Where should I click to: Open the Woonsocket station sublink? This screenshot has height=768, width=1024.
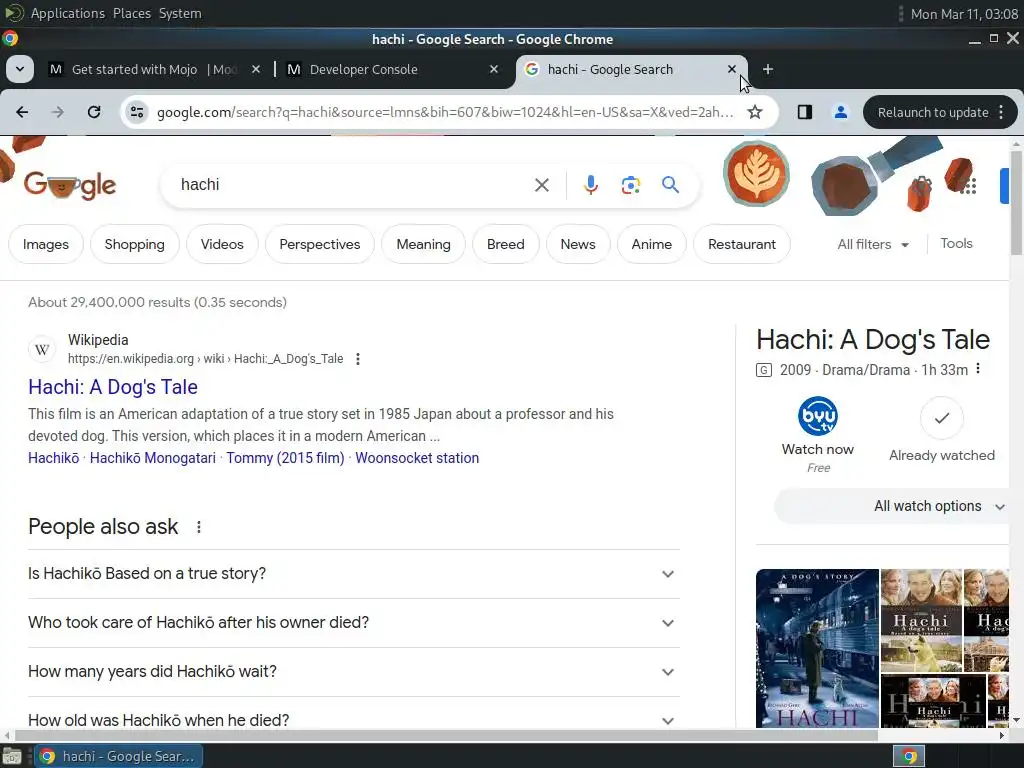point(417,458)
